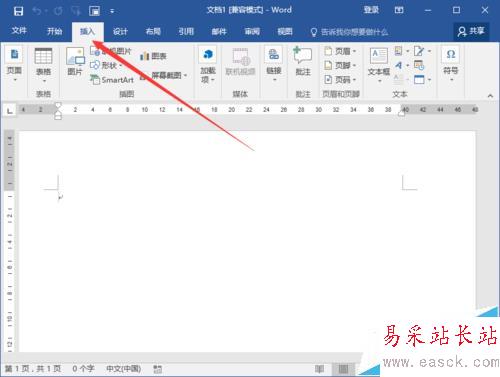
Task: Insert a picture with 图片
Action: (75, 61)
